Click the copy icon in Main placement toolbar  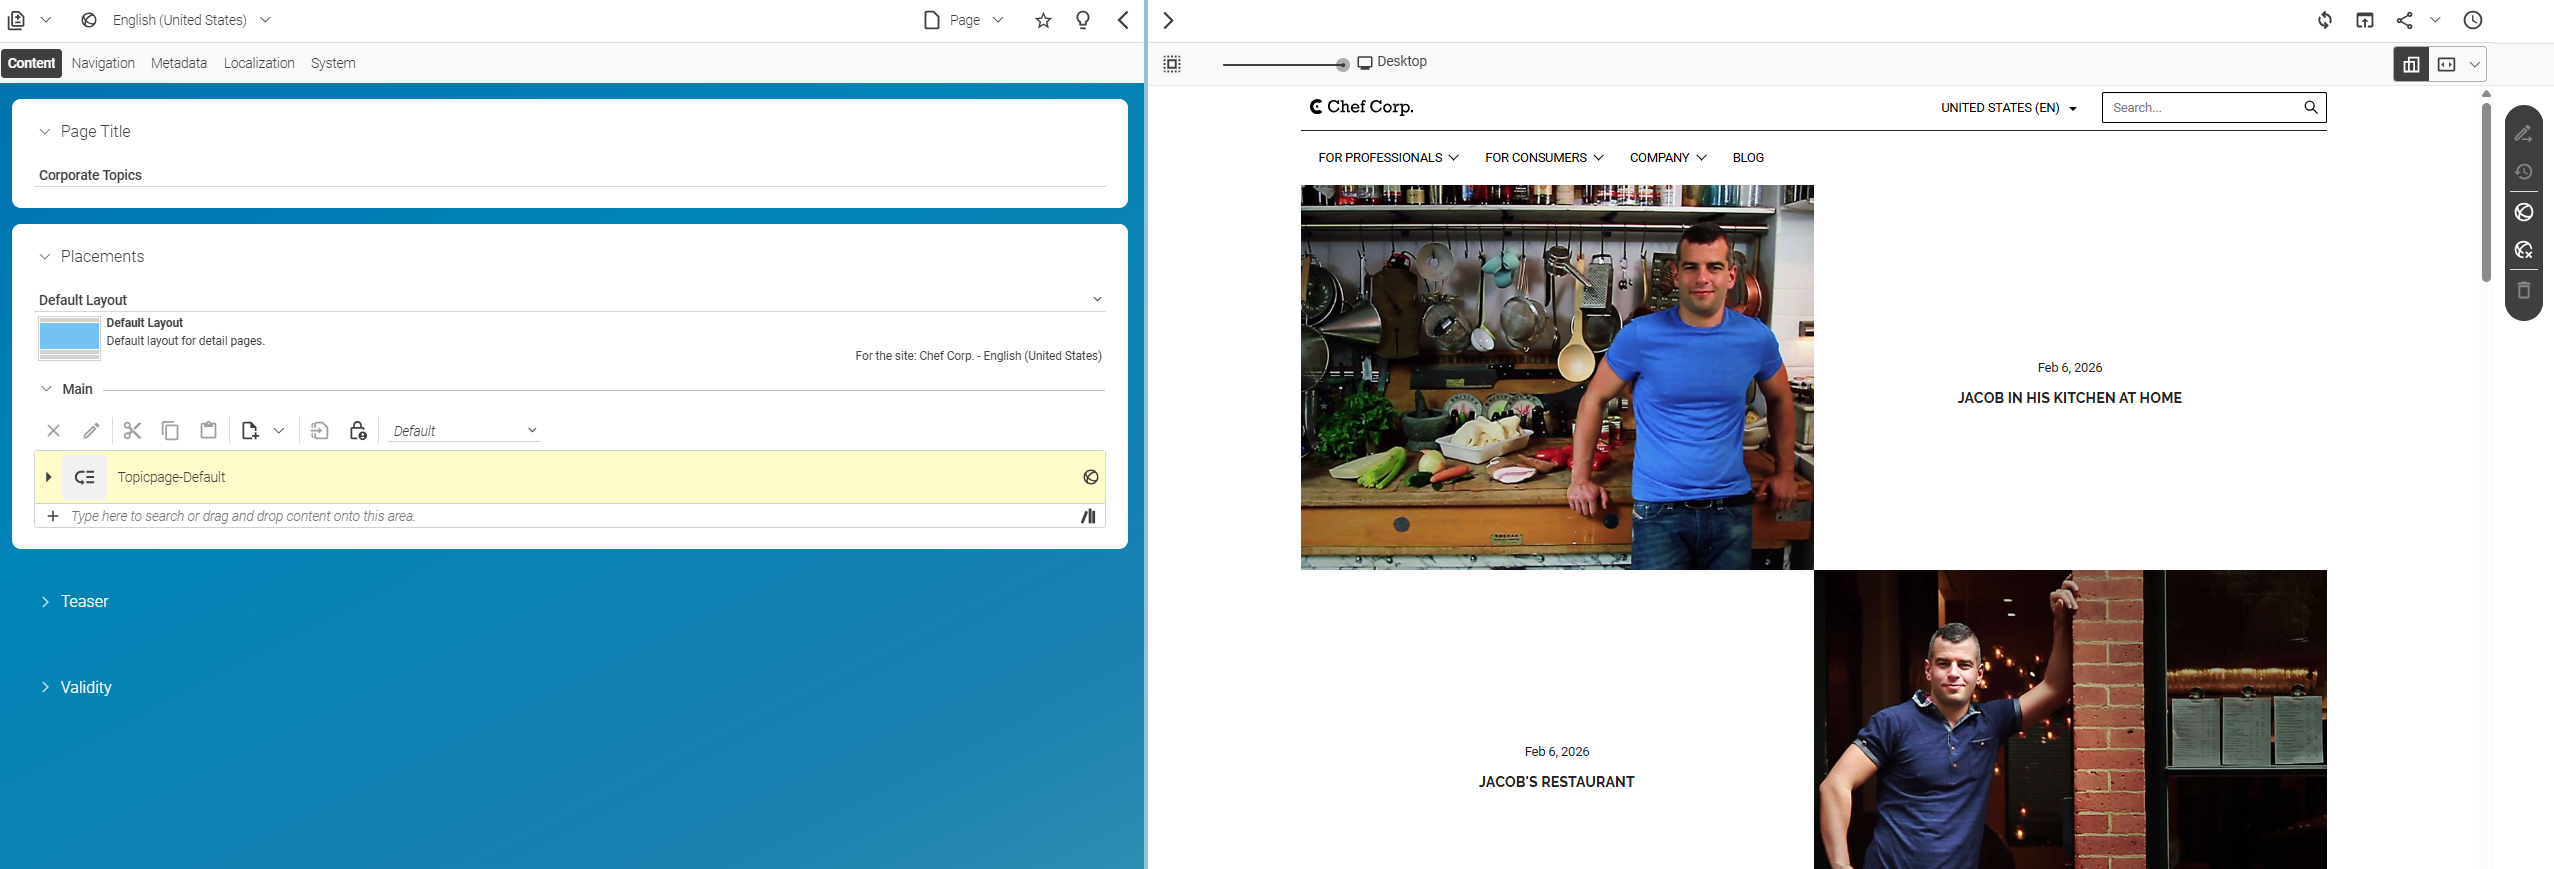pyautogui.click(x=170, y=431)
